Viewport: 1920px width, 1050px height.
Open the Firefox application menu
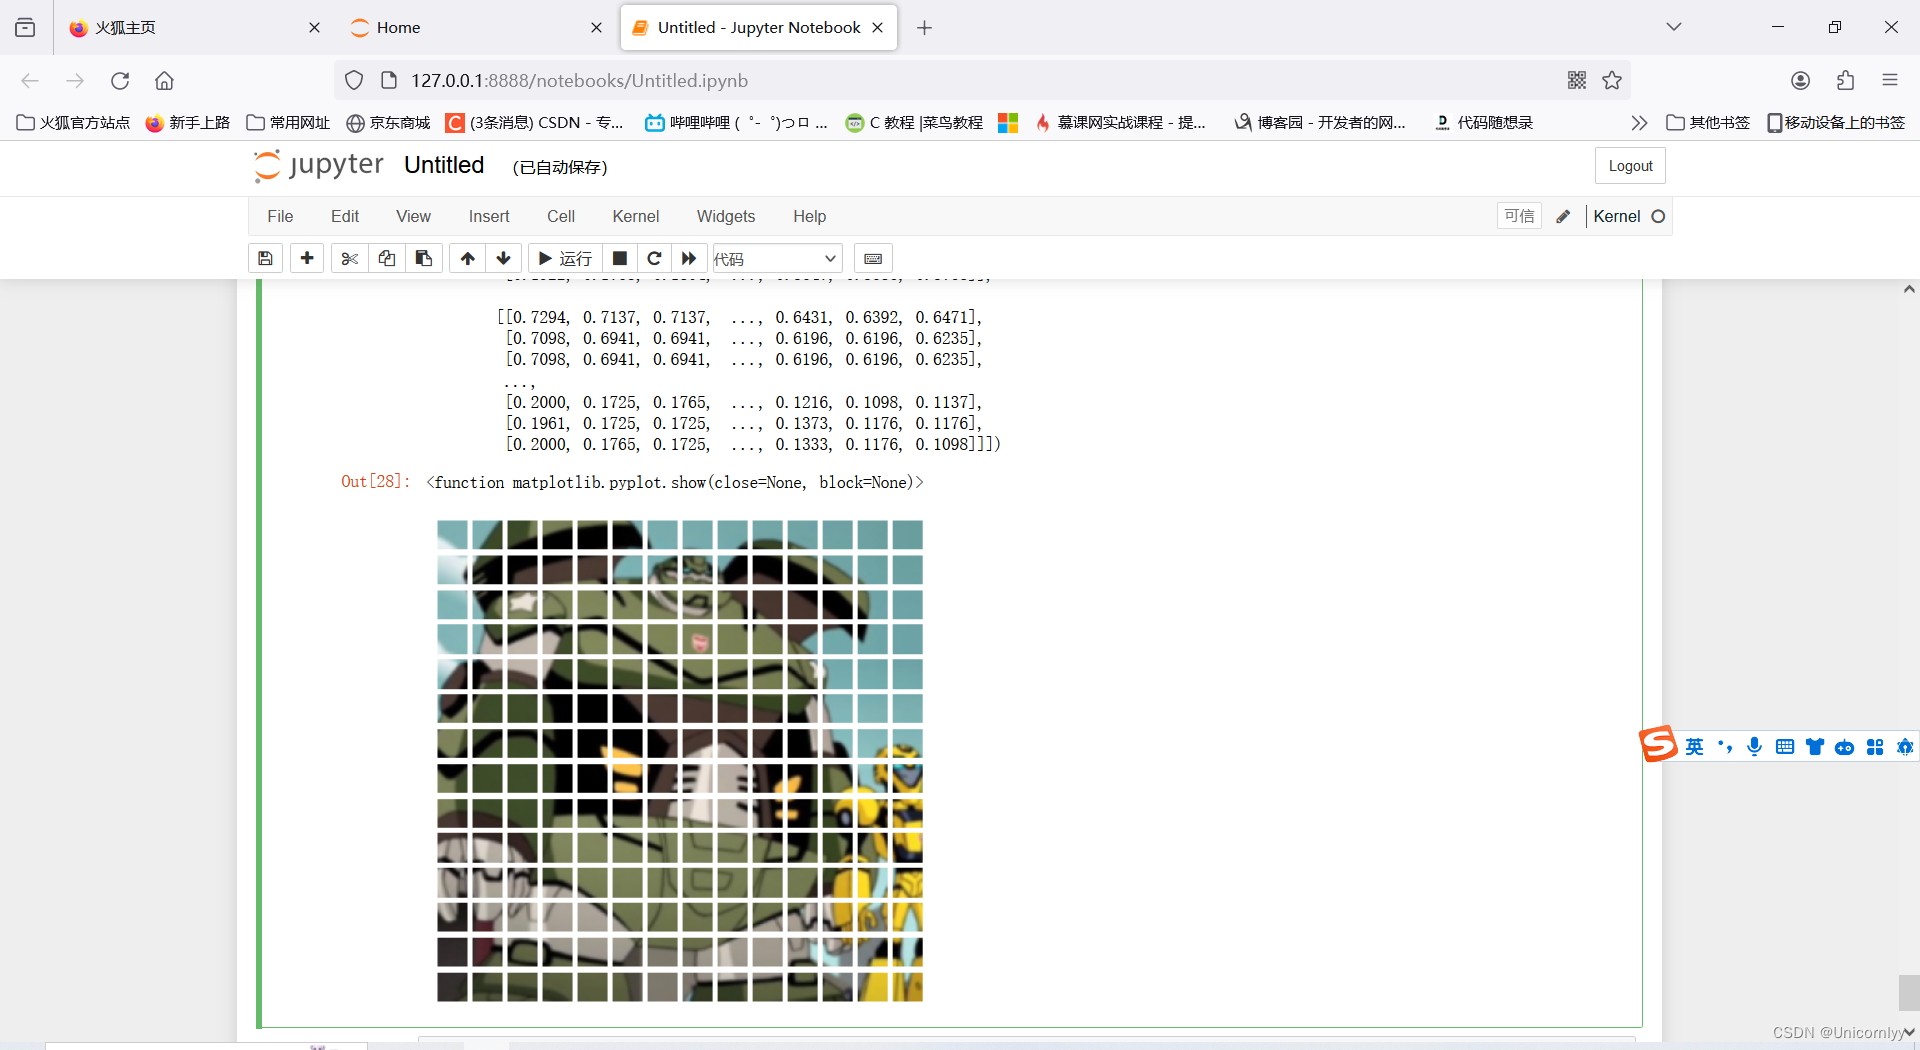(x=1890, y=80)
